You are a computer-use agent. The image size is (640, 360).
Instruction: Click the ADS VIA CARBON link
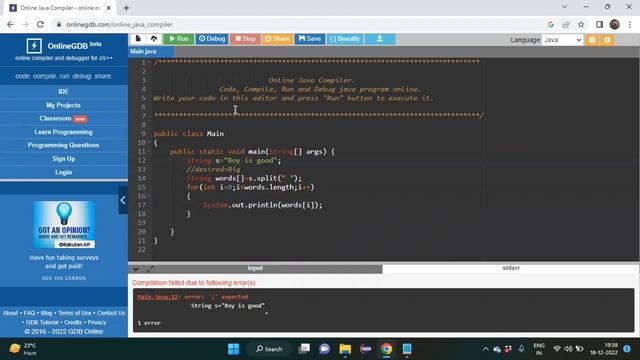coord(64,278)
